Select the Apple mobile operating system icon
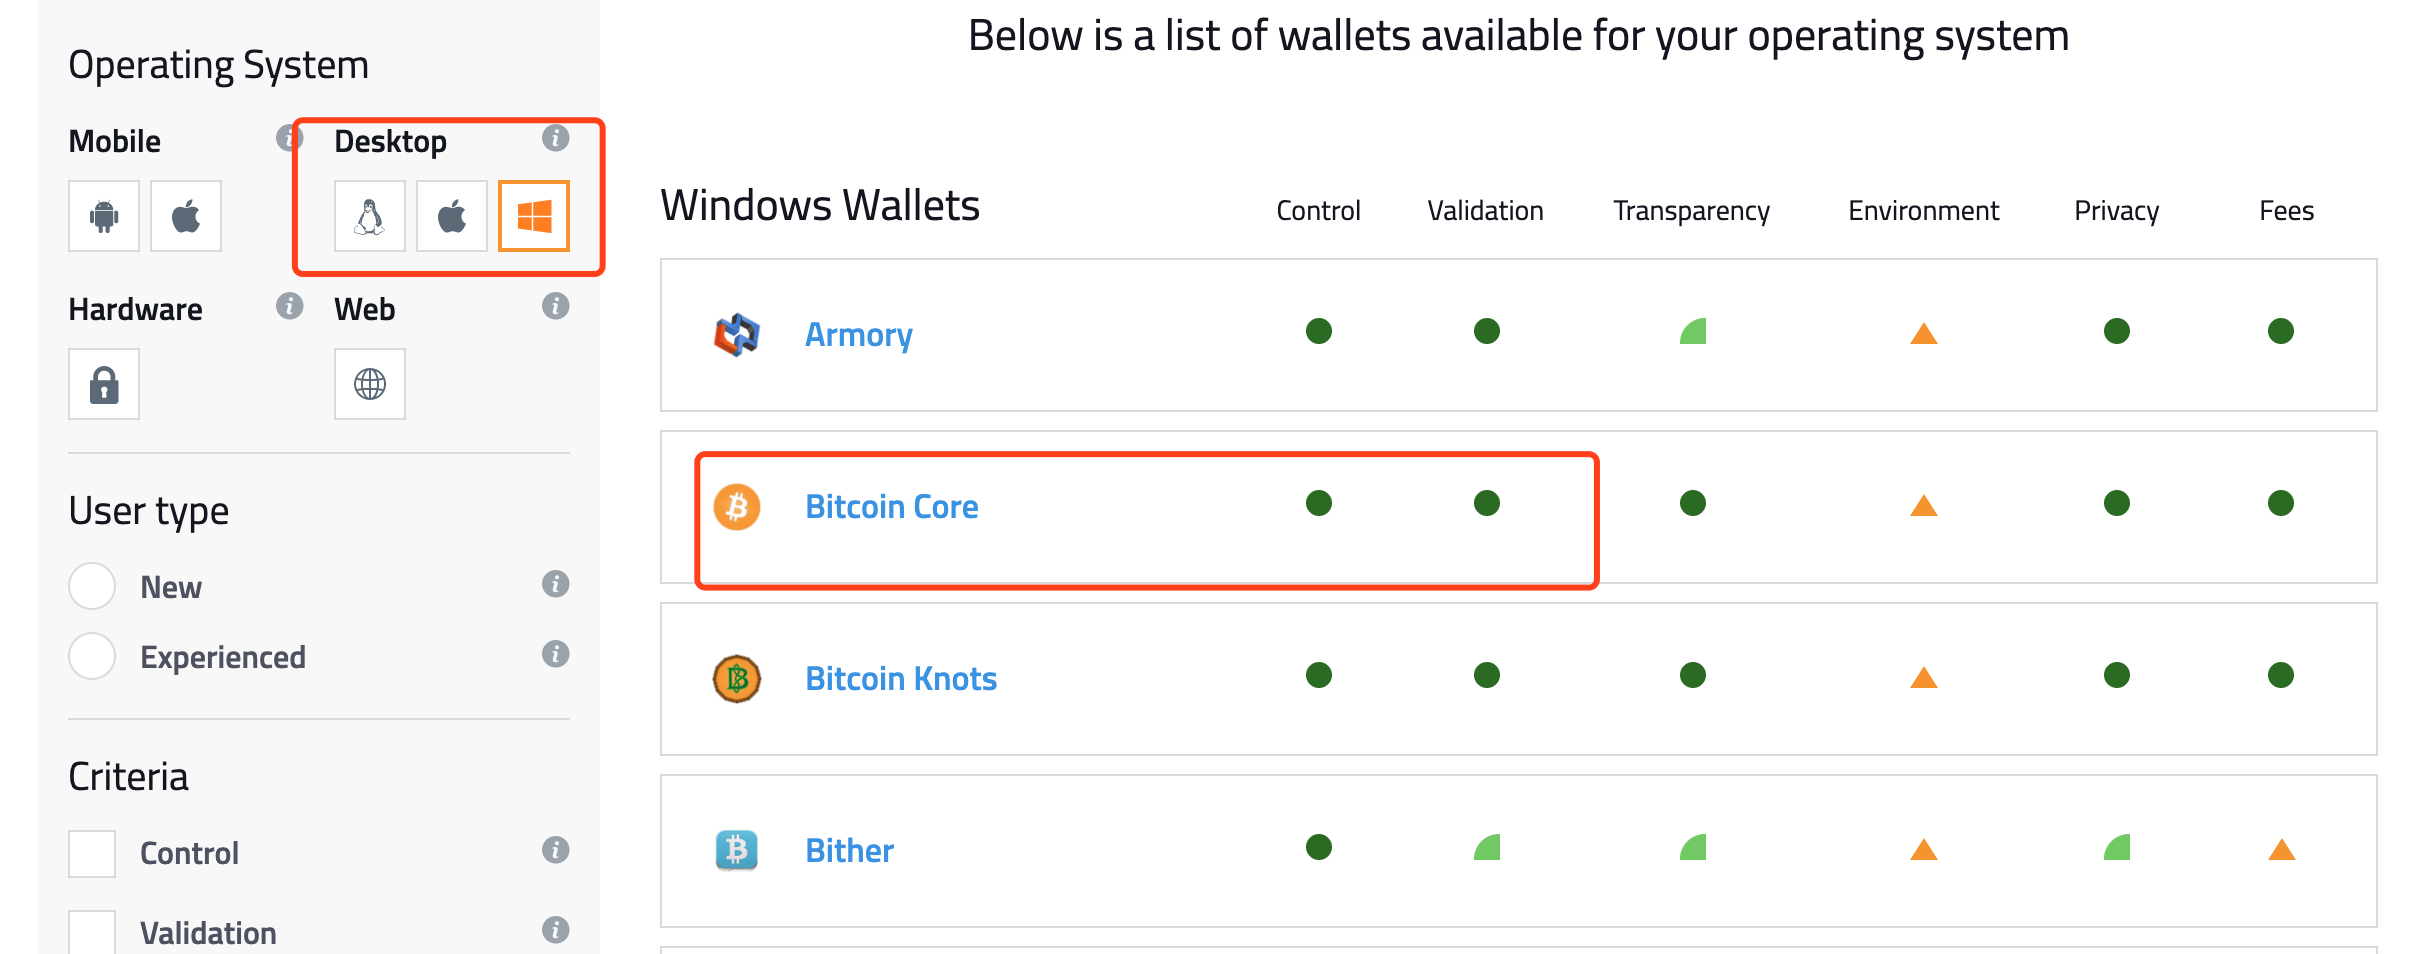 pos(185,216)
